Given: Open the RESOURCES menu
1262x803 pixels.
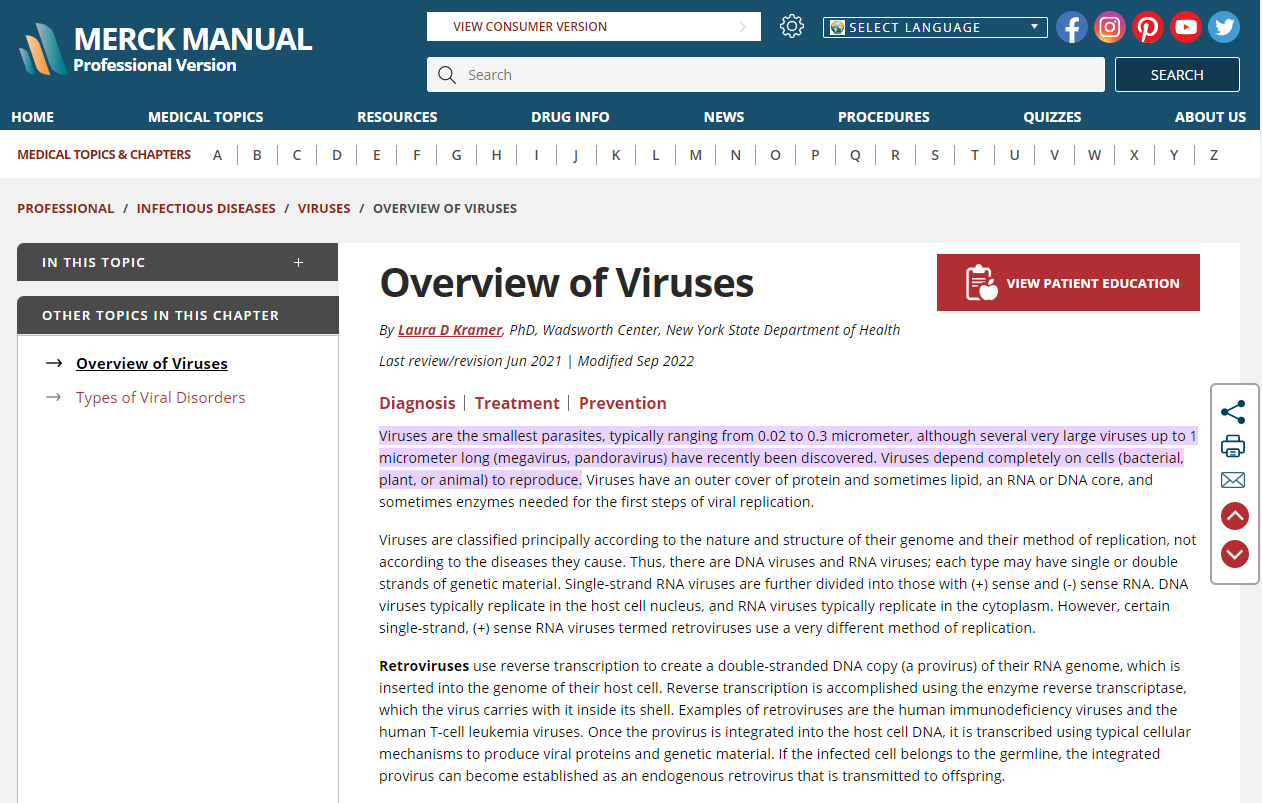Looking at the screenshot, I should [397, 117].
